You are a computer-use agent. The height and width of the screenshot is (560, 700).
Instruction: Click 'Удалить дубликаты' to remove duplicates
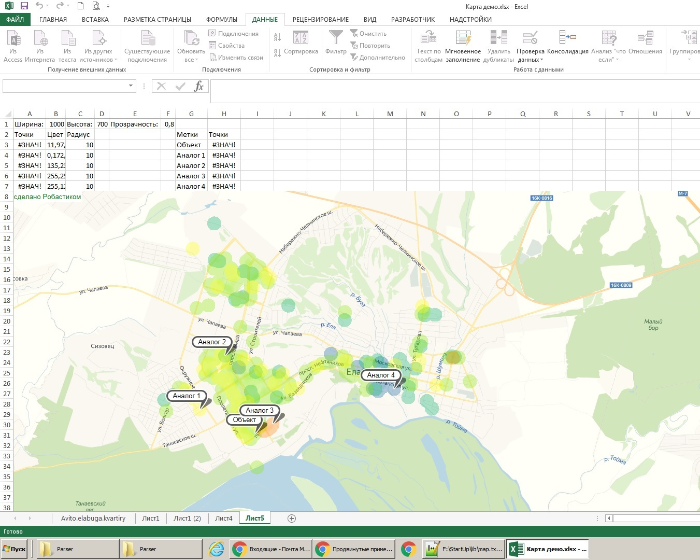coord(498,46)
